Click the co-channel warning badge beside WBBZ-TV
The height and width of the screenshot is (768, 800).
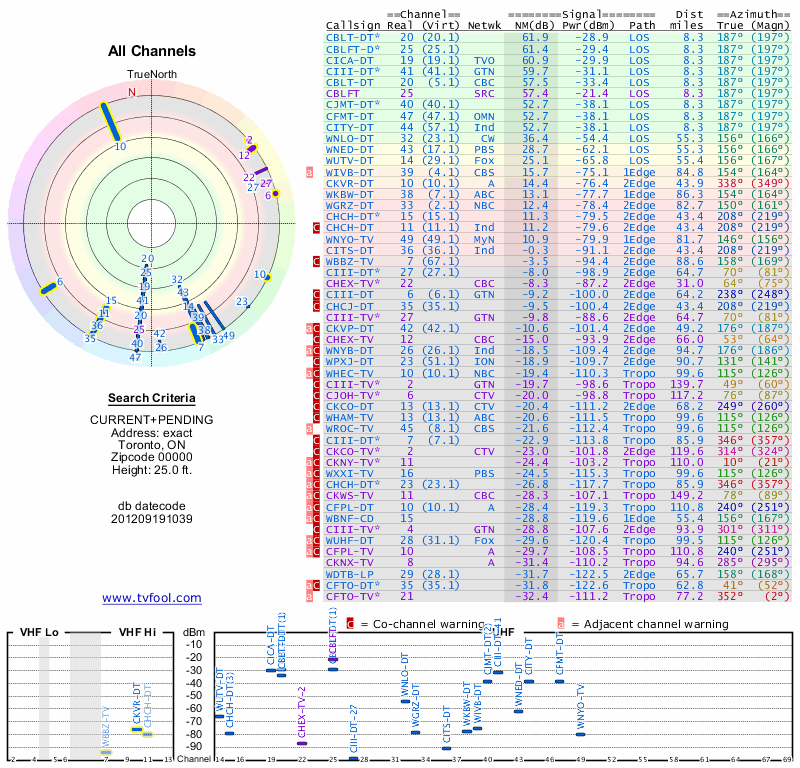tap(315, 262)
